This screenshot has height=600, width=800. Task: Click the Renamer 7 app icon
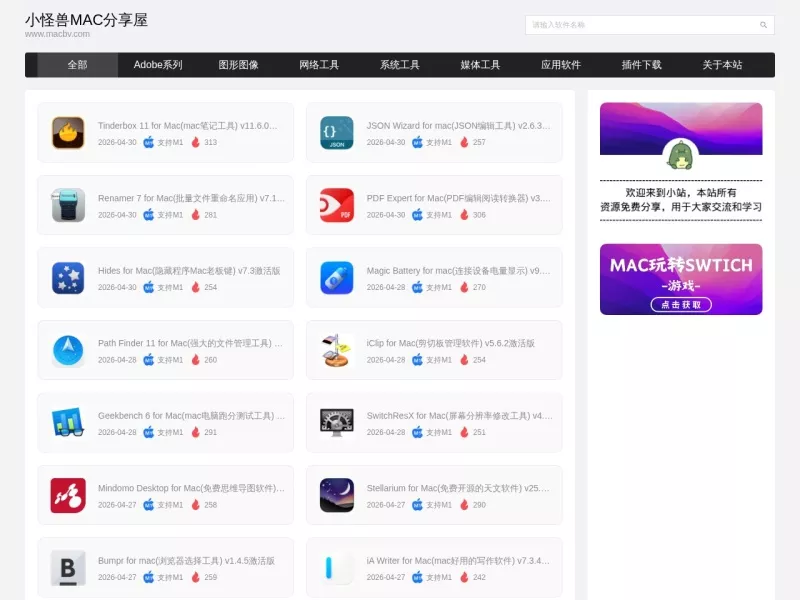(x=68, y=205)
